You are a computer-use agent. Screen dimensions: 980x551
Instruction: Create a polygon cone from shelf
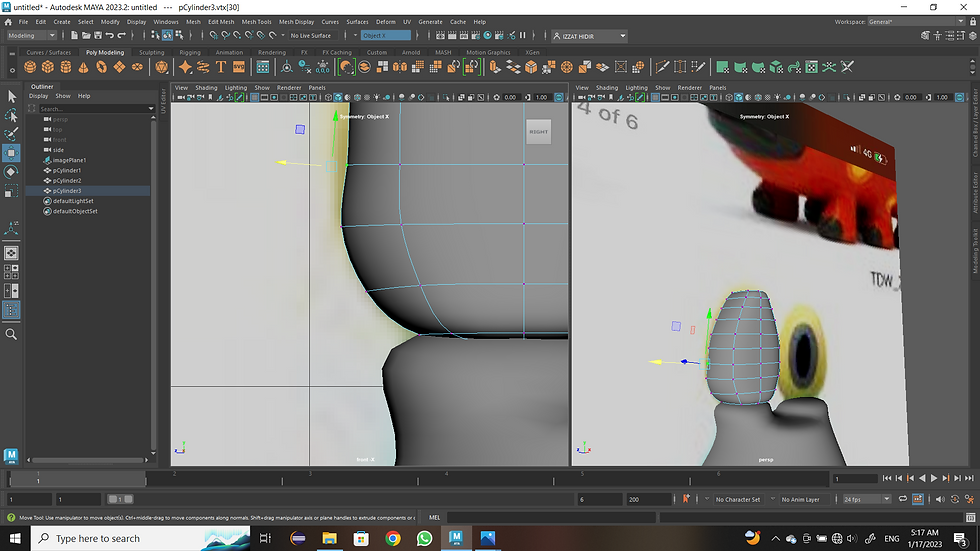point(83,67)
